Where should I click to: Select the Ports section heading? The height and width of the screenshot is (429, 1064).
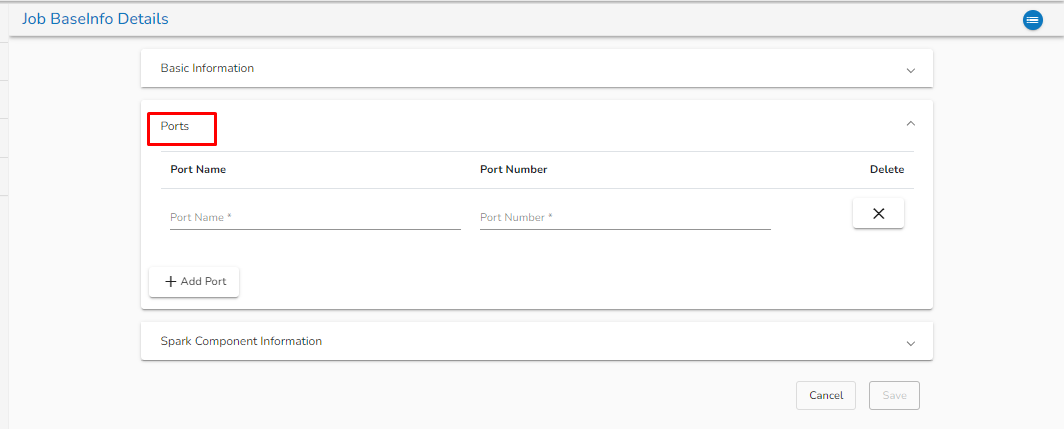click(175, 127)
